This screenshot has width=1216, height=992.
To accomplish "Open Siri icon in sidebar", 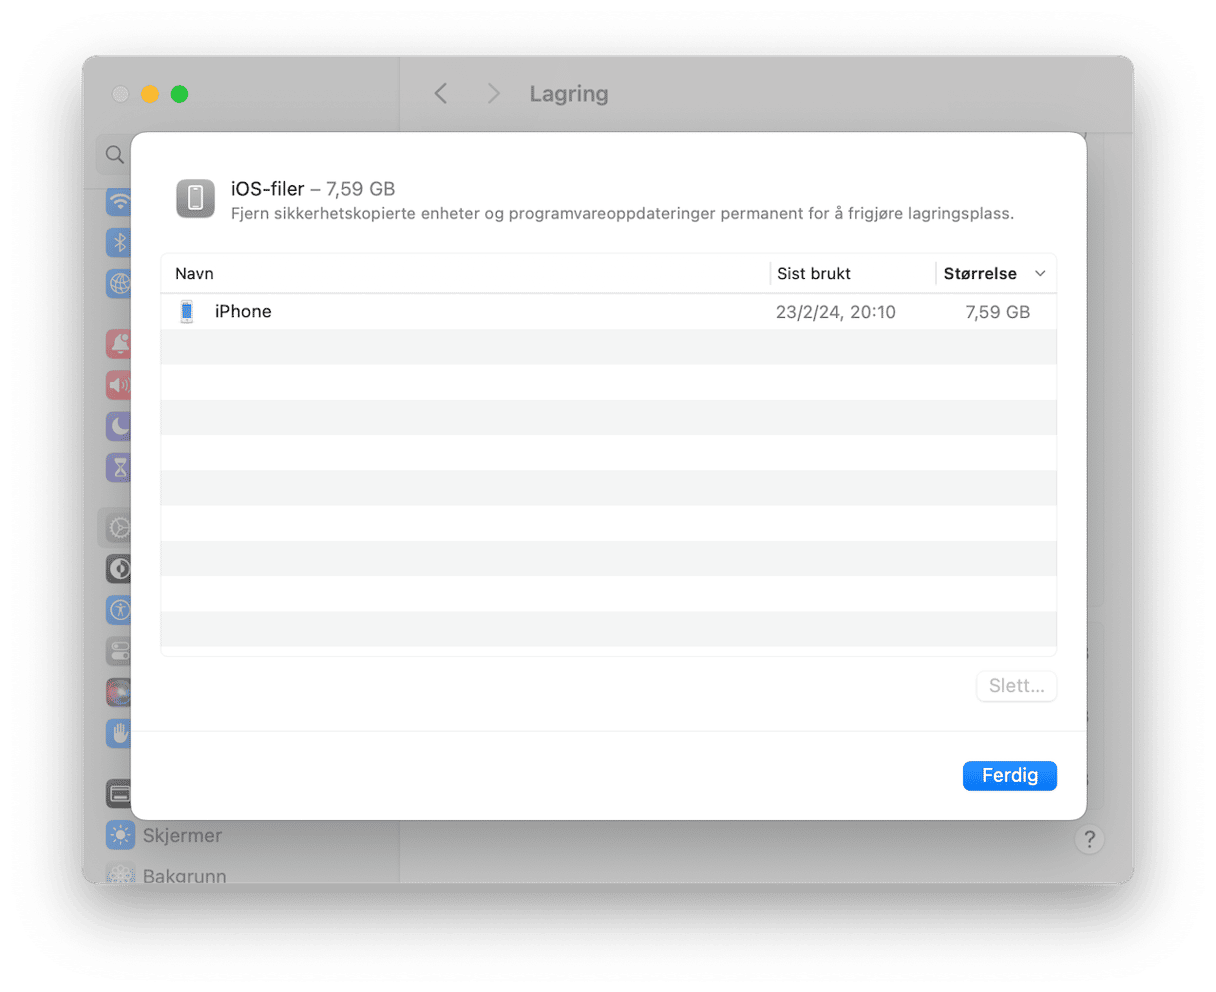I will [x=119, y=692].
